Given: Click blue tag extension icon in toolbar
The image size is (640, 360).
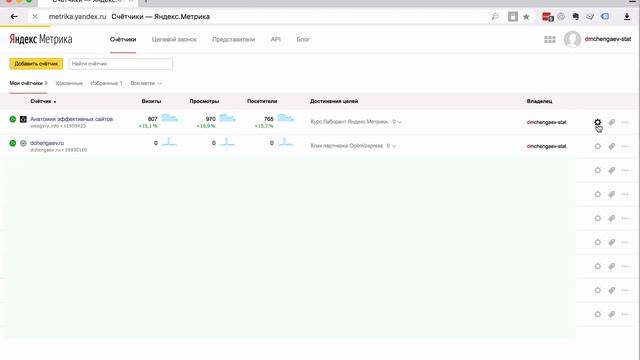Looking at the screenshot, I should pyautogui.click(x=605, y=17).
